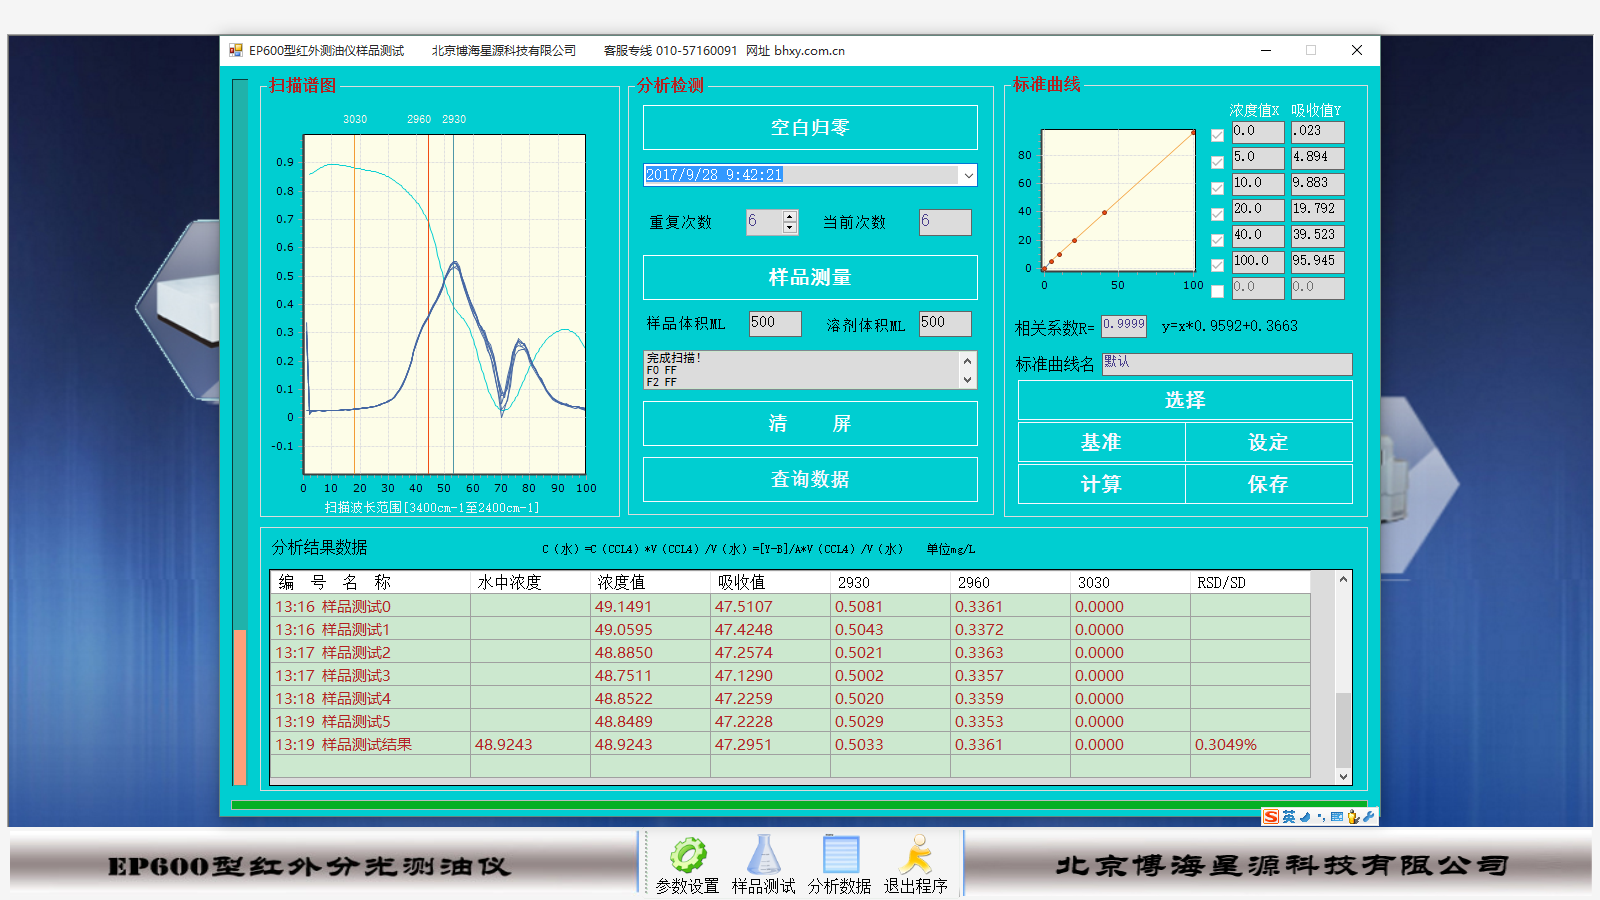Uncheck the 100.0 concentration point checkbox
The width and height of the screenshot is (1600, 900).
point(1217,266)
